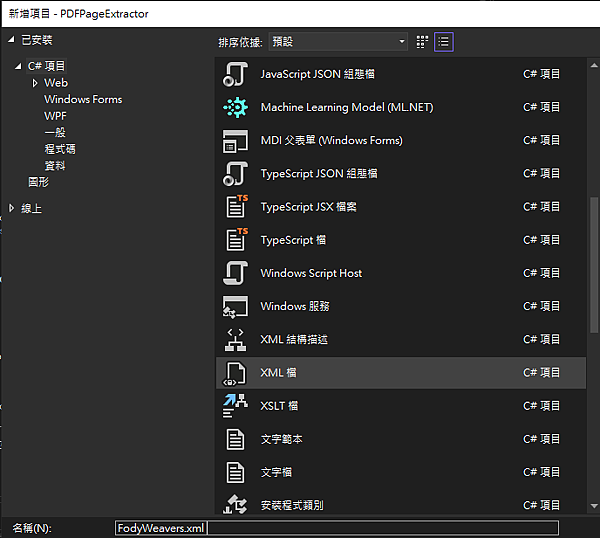Image resolution: width=600 pixels, height=538 pixels.
Task: Click the 'Windows Script Host' template name
Action: pyautogui.click(x=311, y=273)
